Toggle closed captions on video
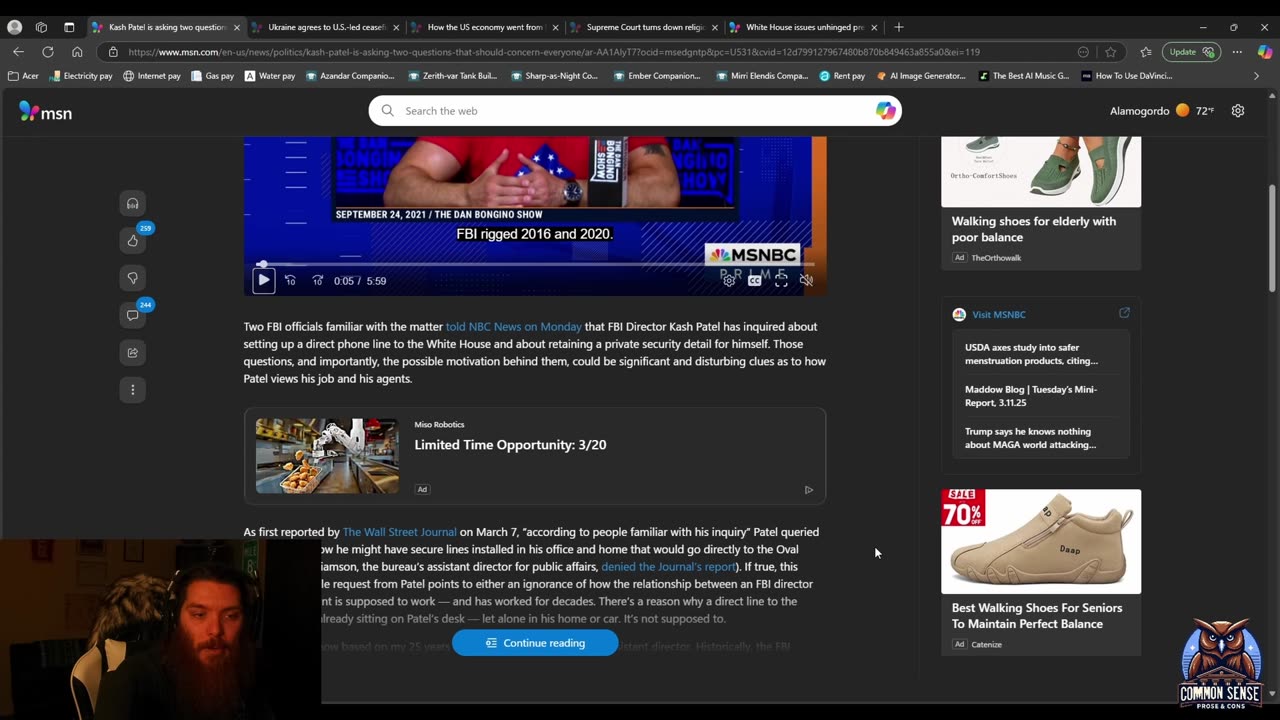1280x720 pixels. coord(755,281)
